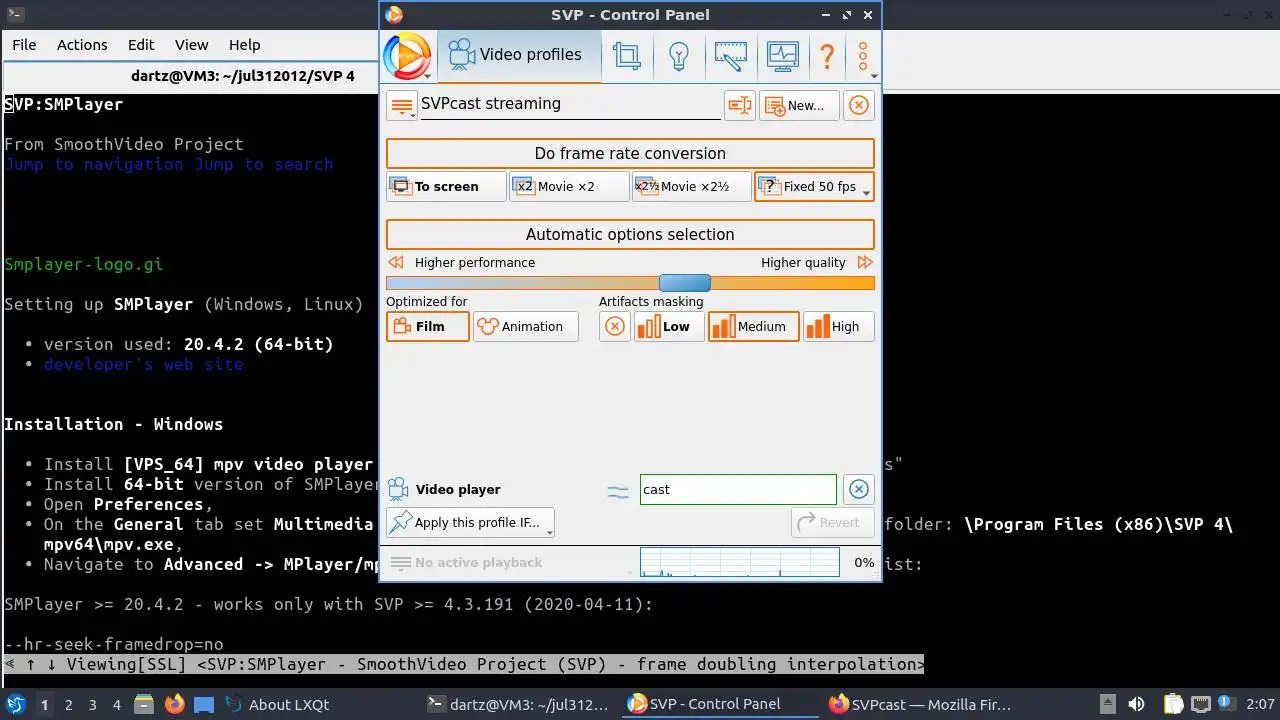Switch to virtual desktop 4

pyautogui.click(x=117, y=704)
